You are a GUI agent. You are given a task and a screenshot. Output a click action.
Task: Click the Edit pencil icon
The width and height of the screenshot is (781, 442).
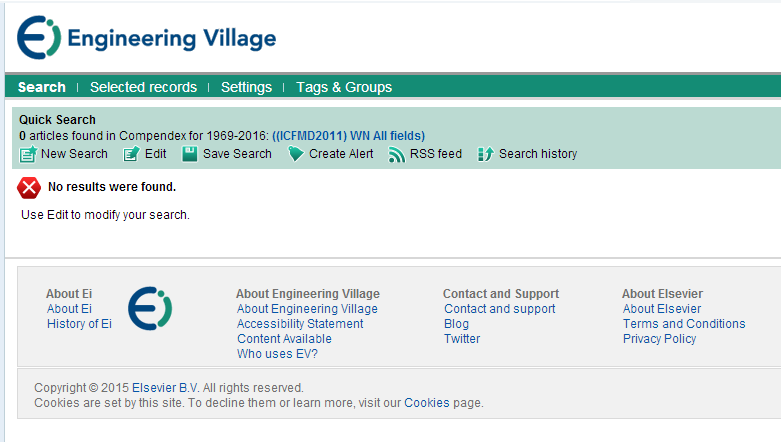[131, 154]
